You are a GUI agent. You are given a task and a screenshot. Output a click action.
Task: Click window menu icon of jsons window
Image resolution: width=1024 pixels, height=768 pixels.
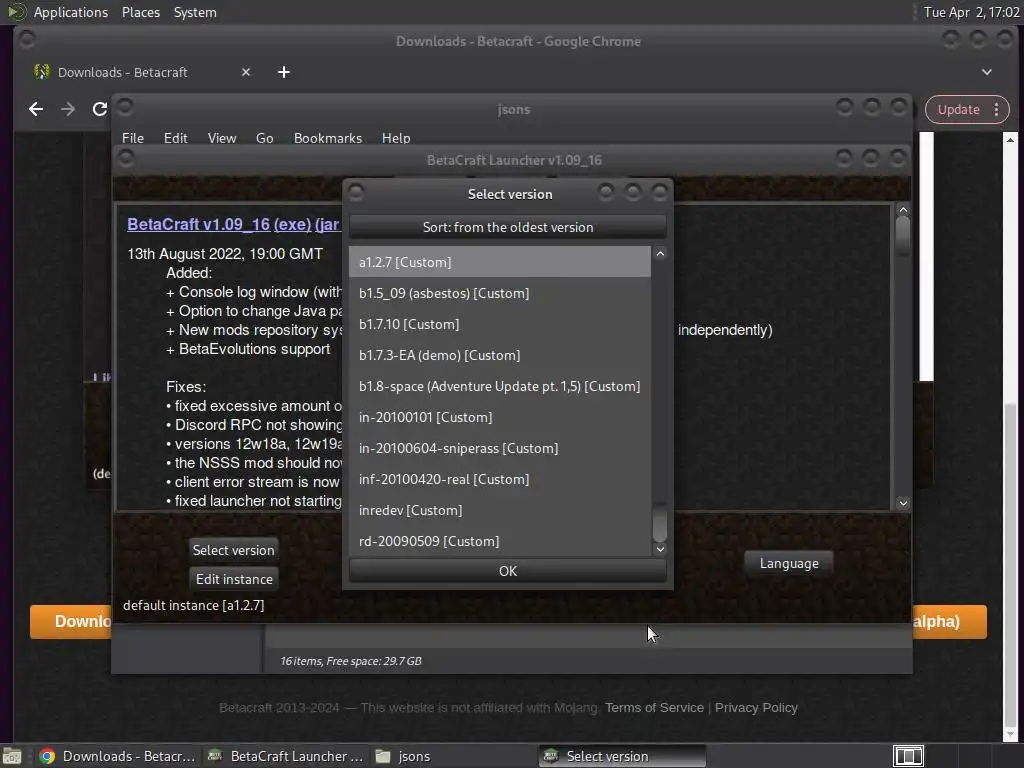pos(125,106)
